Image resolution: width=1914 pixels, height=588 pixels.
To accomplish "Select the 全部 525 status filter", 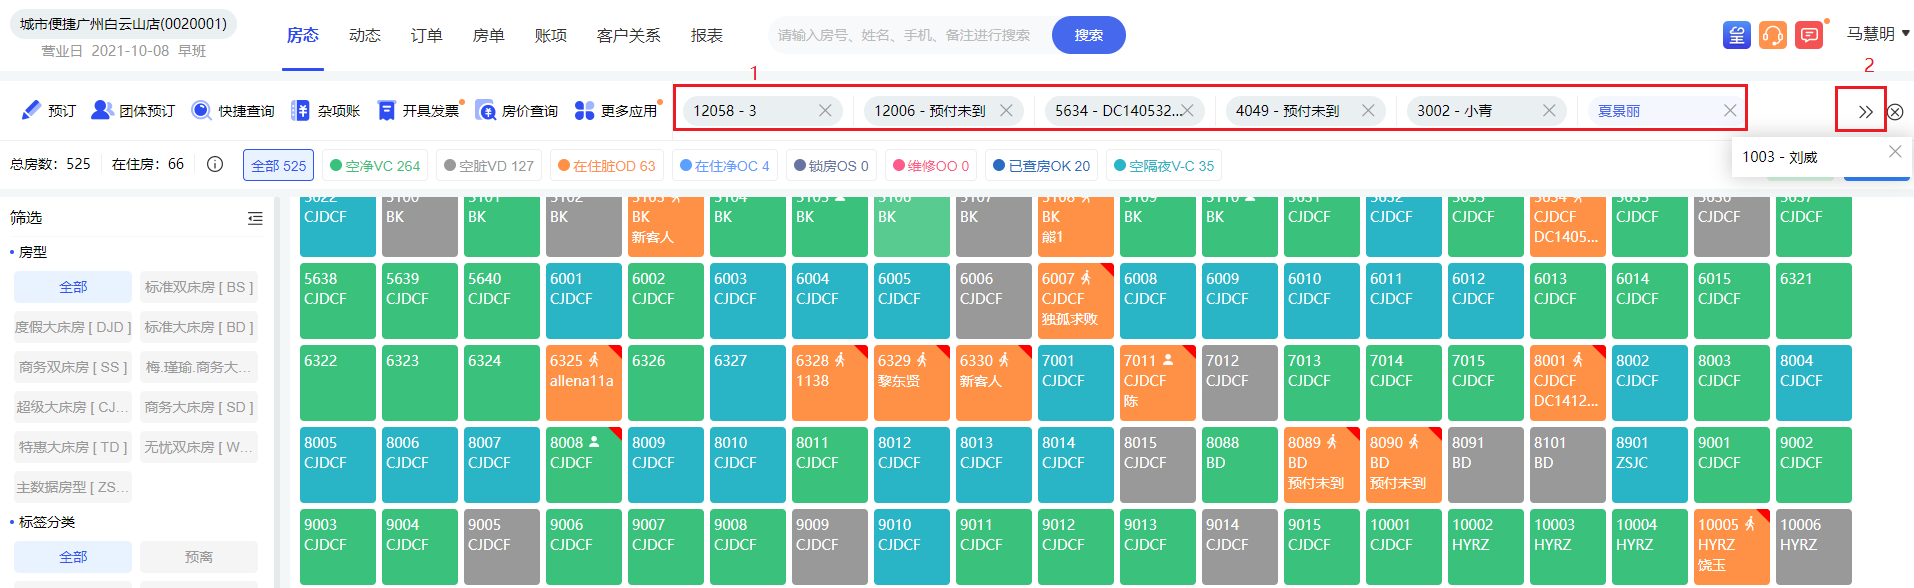I will (x=279, y=166).
